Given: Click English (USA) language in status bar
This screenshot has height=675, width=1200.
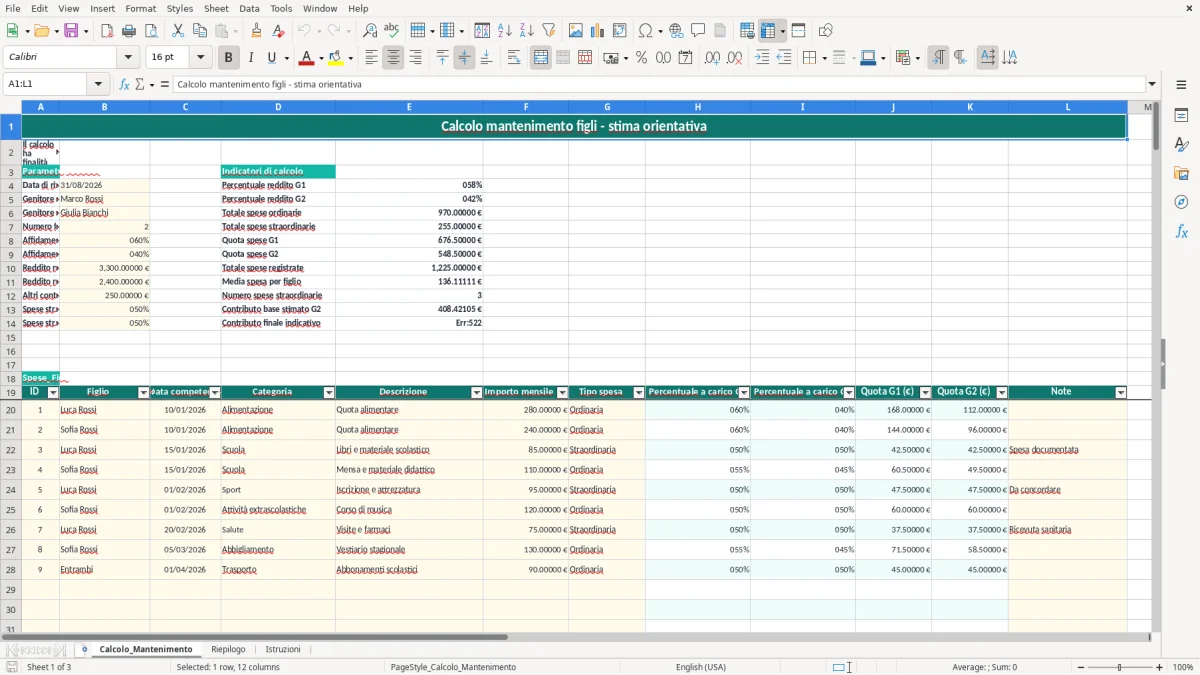Looking at the screenshot, I should [701, 667].
